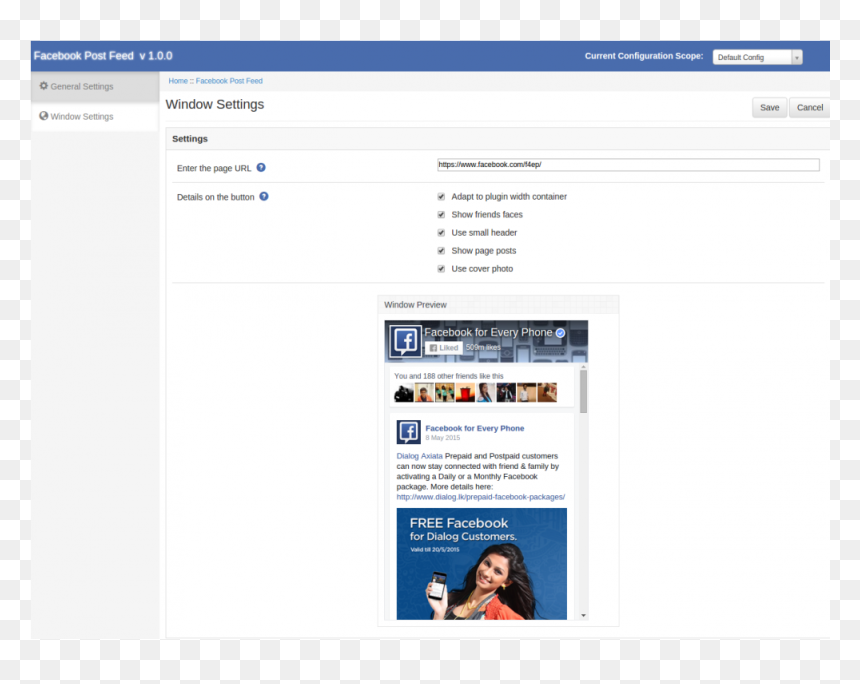The height and width of the screenshot is (684, 860).
Task: Toggle Show friends faces checkbox
Action: click(441, 214)
